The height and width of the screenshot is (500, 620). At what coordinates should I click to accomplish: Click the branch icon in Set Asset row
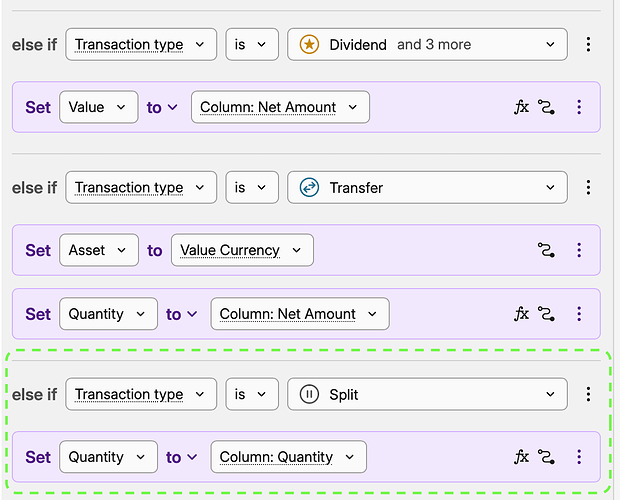click(x=546, y=250)
